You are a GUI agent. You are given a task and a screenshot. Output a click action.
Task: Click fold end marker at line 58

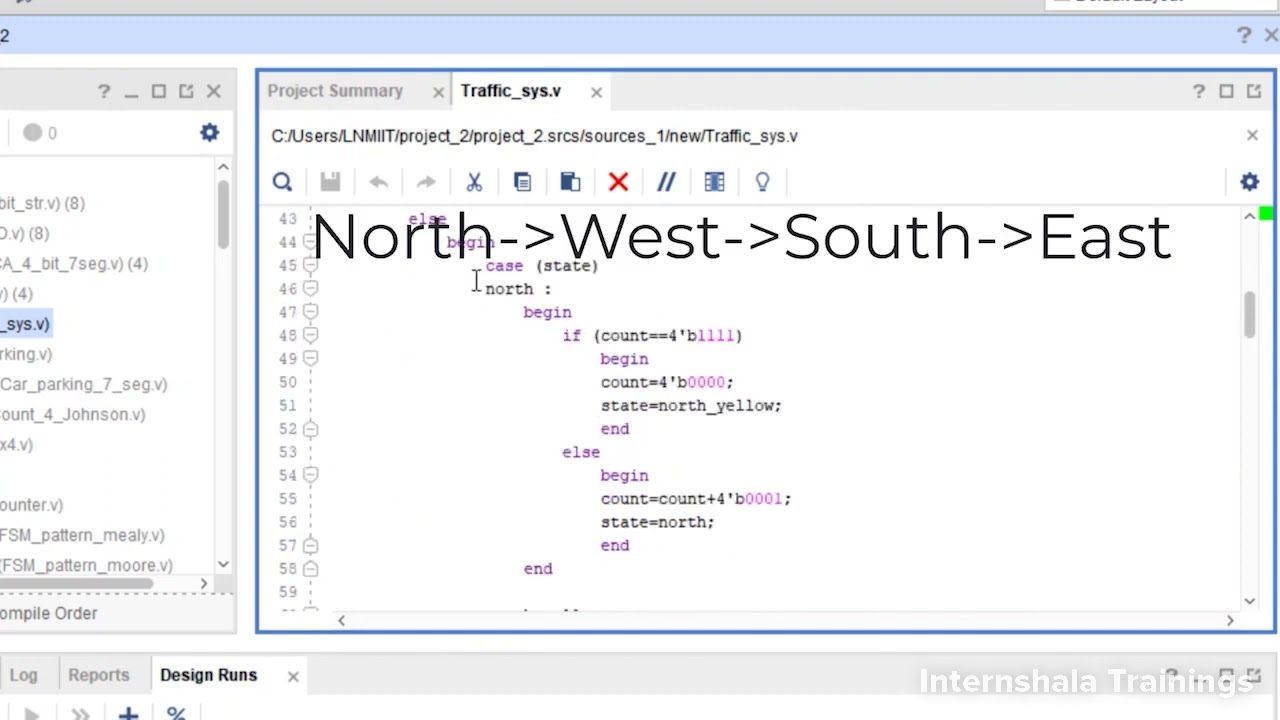(310, 568)
